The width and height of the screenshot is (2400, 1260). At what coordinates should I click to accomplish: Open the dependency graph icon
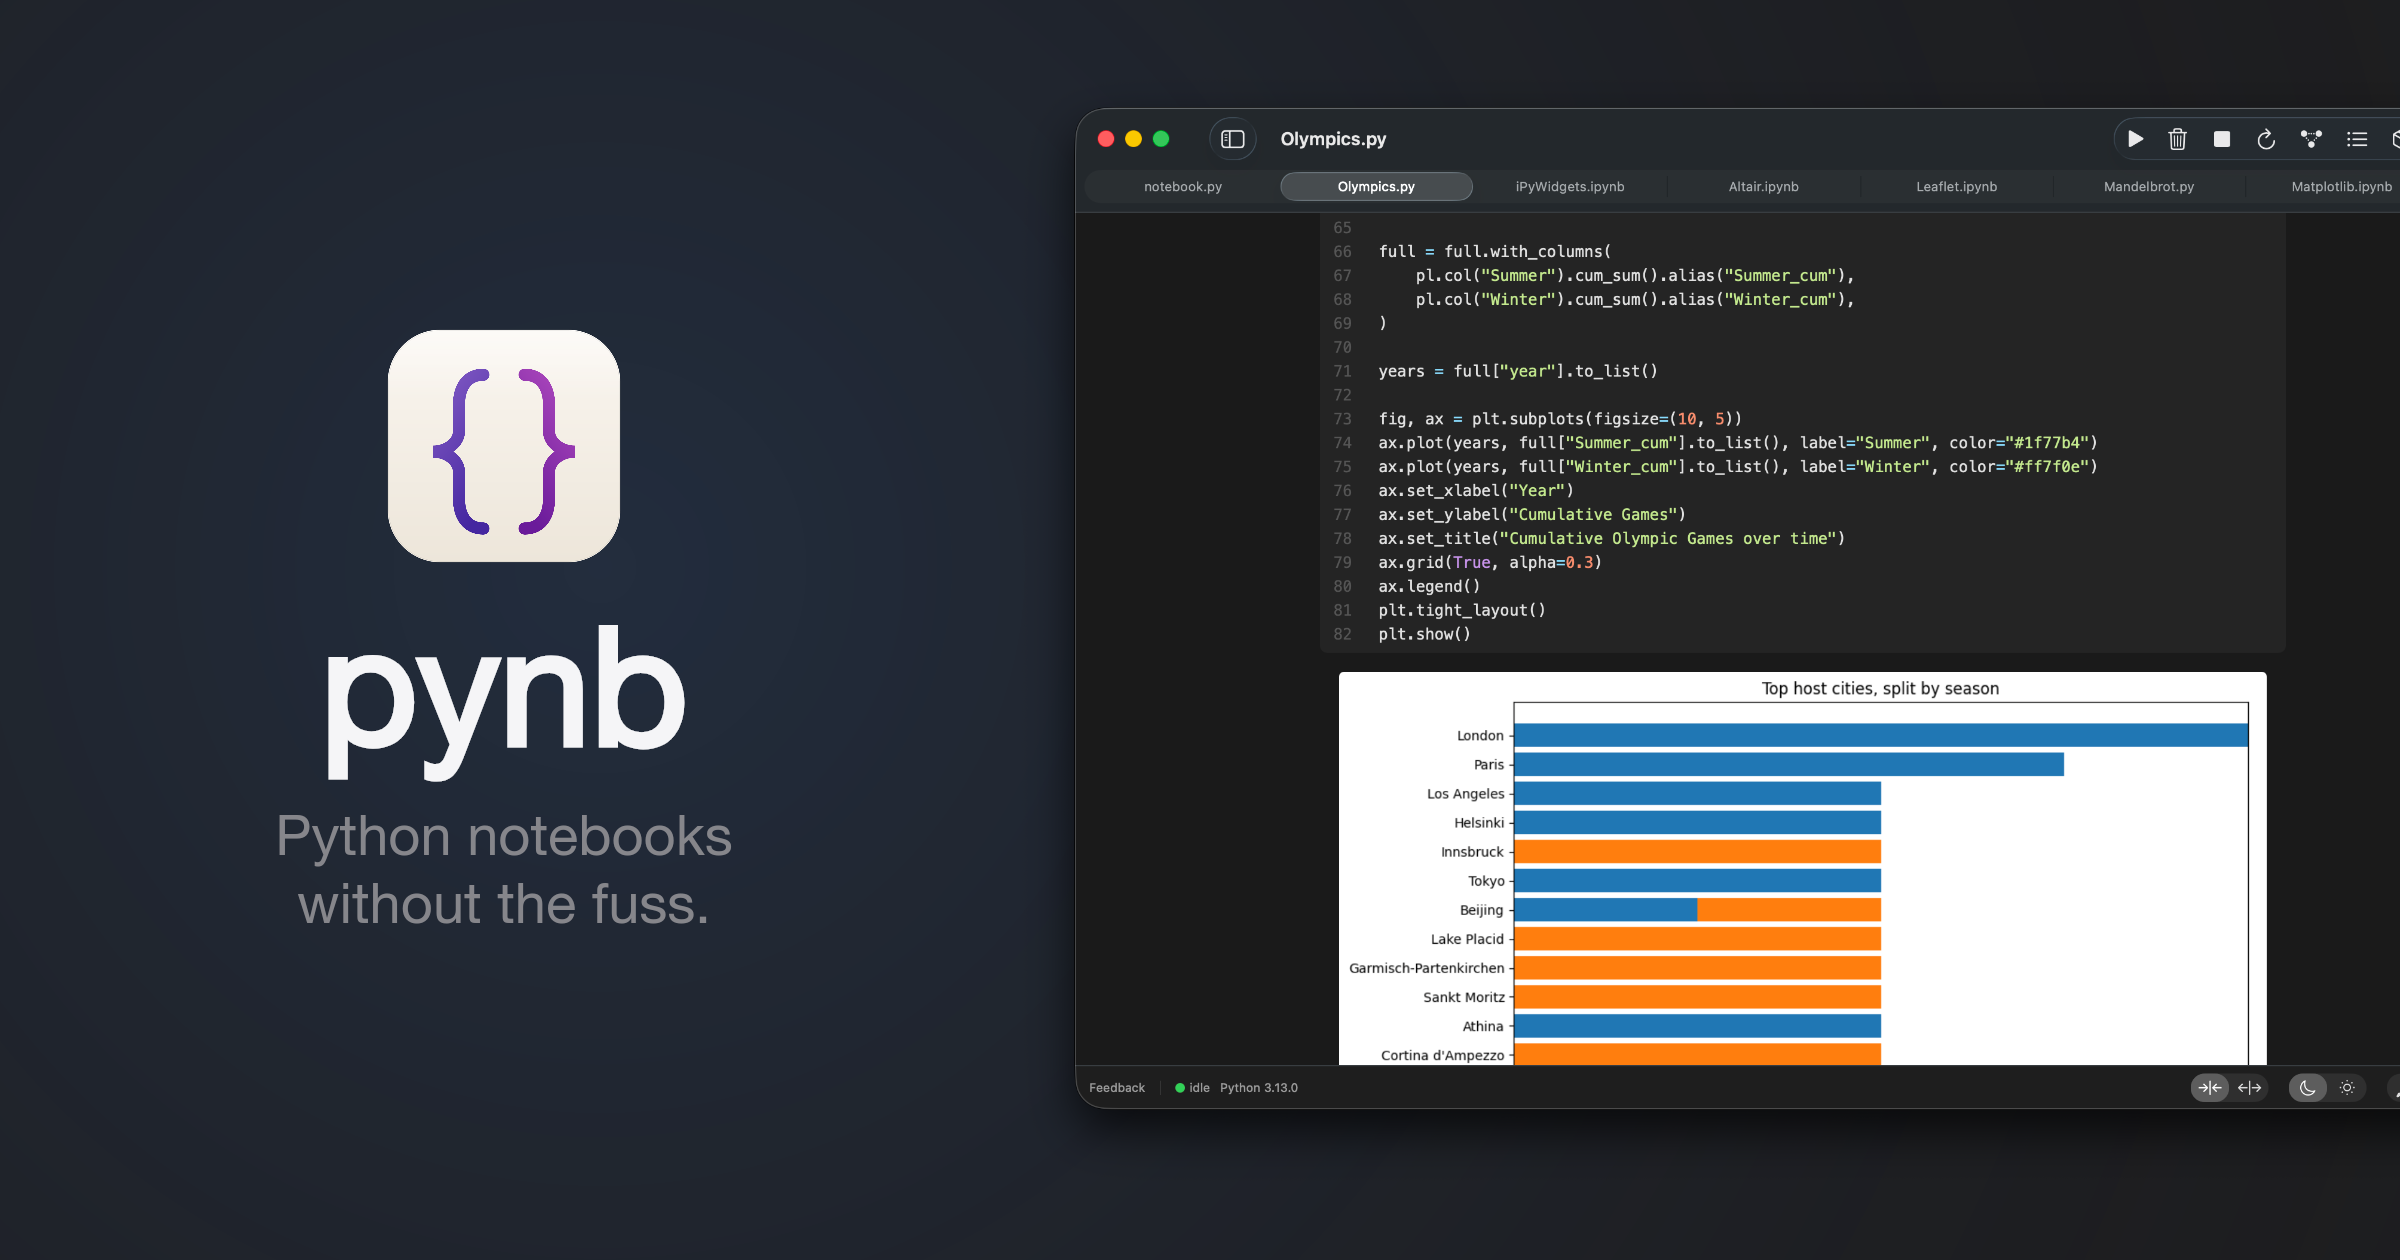(2312, 139)
